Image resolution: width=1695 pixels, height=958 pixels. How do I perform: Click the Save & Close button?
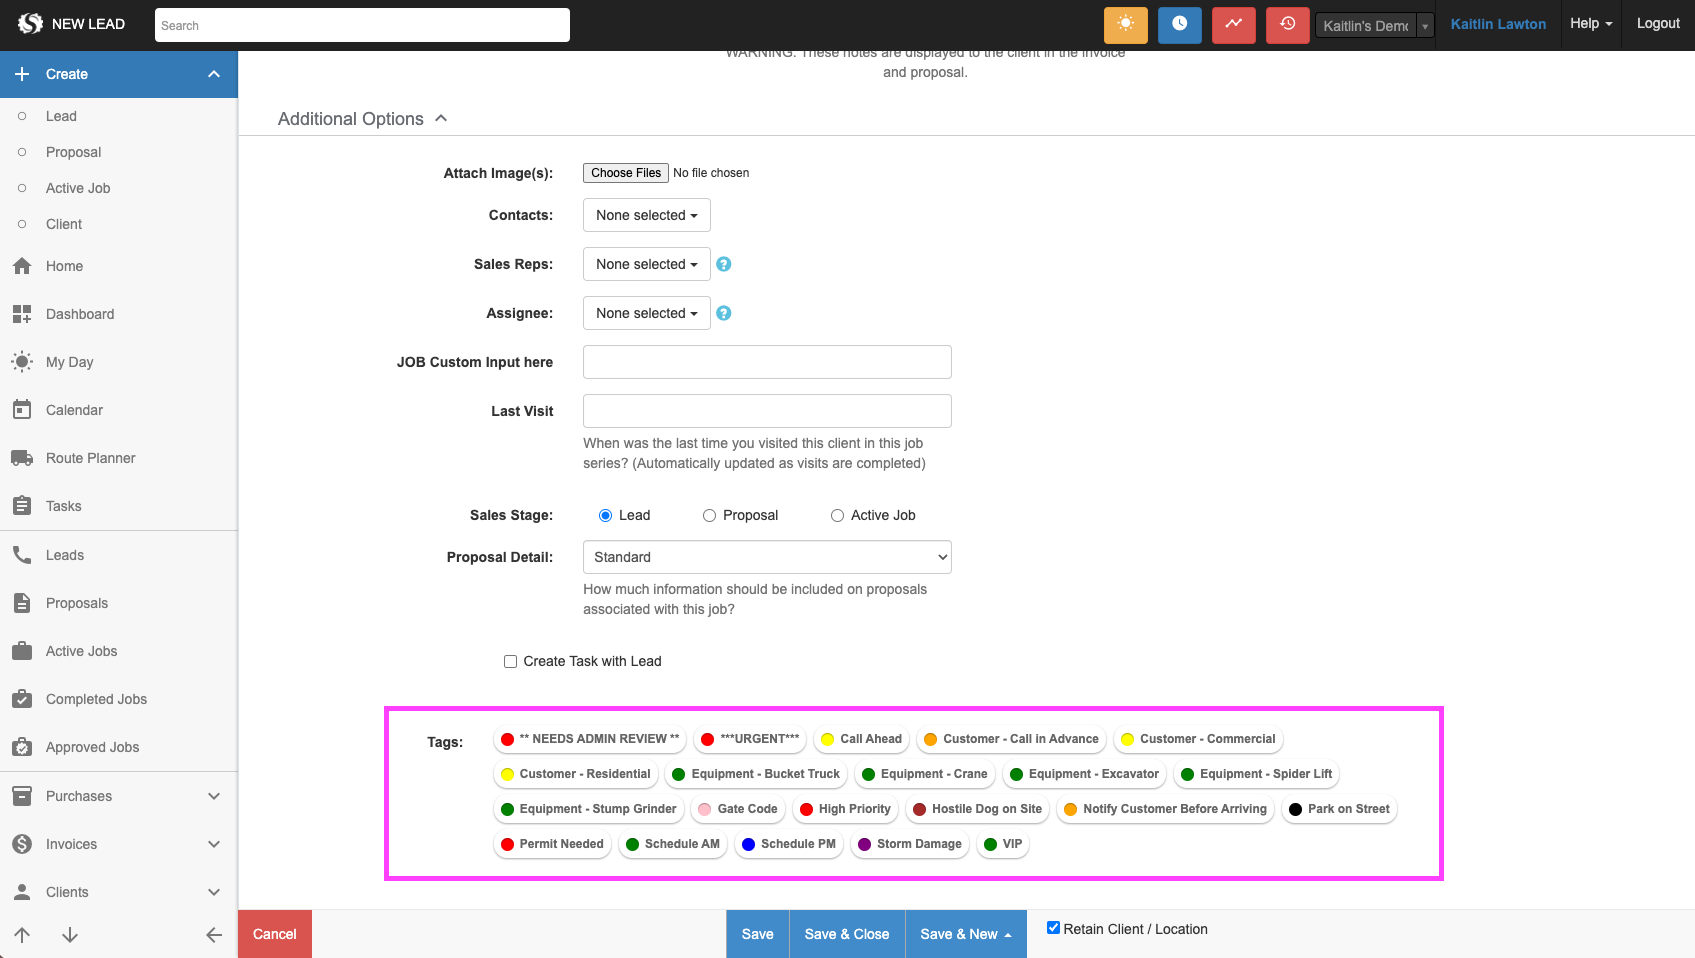[x=846, y=934]
